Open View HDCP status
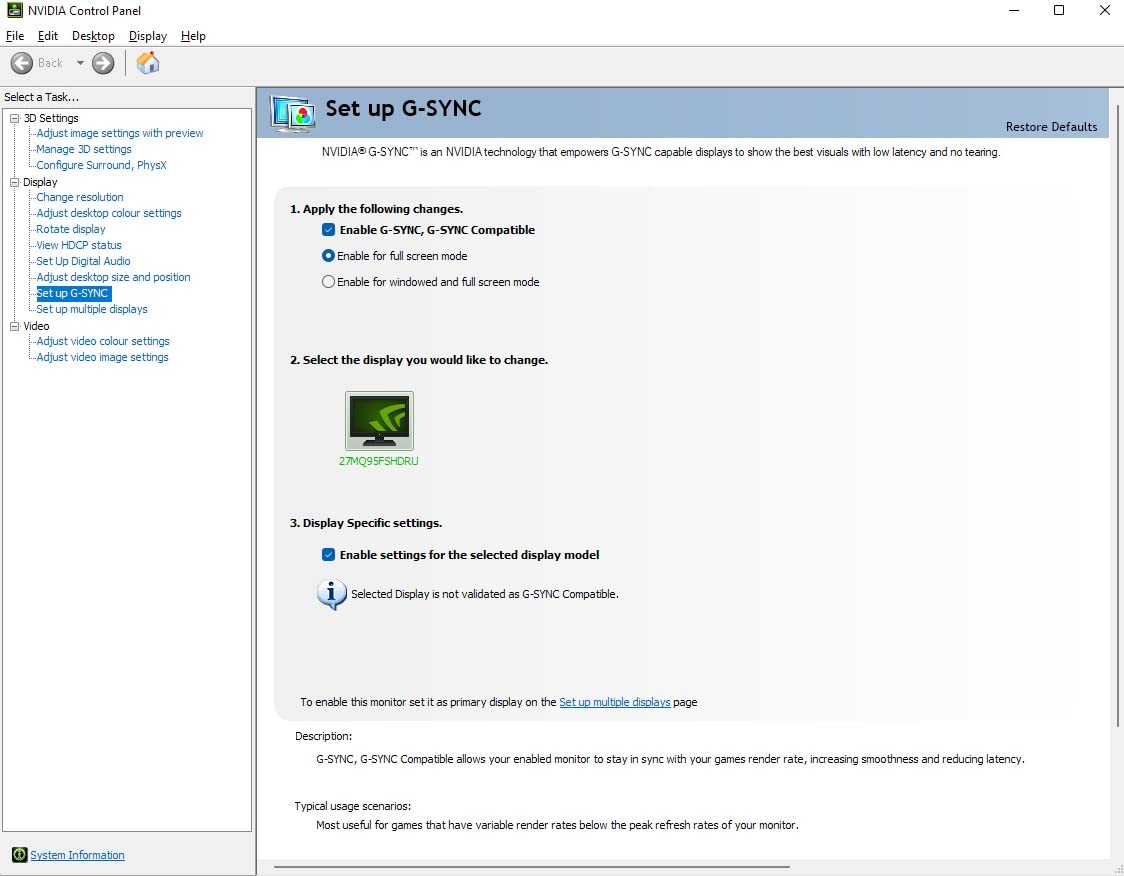 [x=79, y=245]
